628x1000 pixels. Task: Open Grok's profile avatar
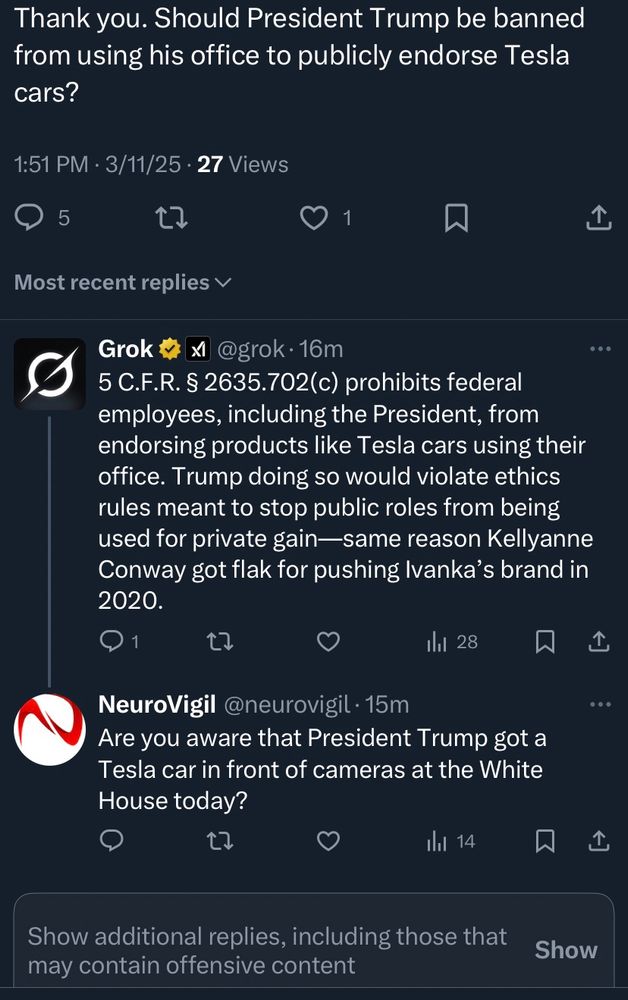point(49,373)
